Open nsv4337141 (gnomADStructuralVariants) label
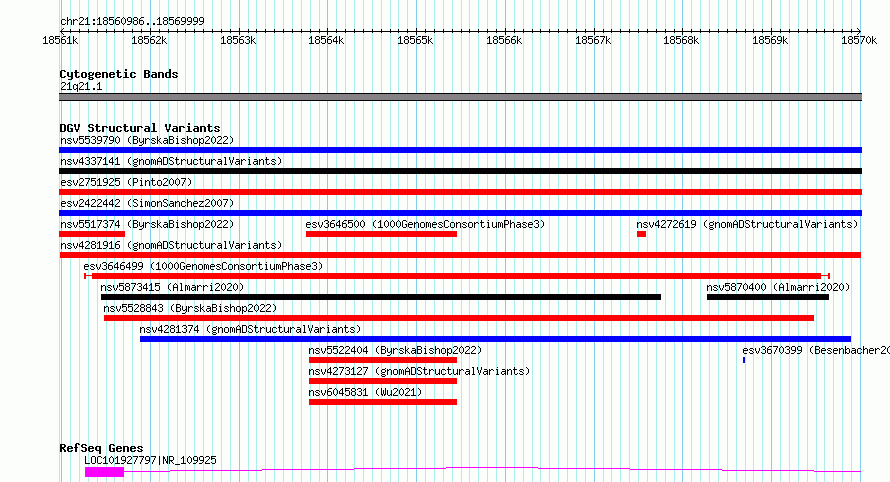The image size is (890, 482). [171, 161]
